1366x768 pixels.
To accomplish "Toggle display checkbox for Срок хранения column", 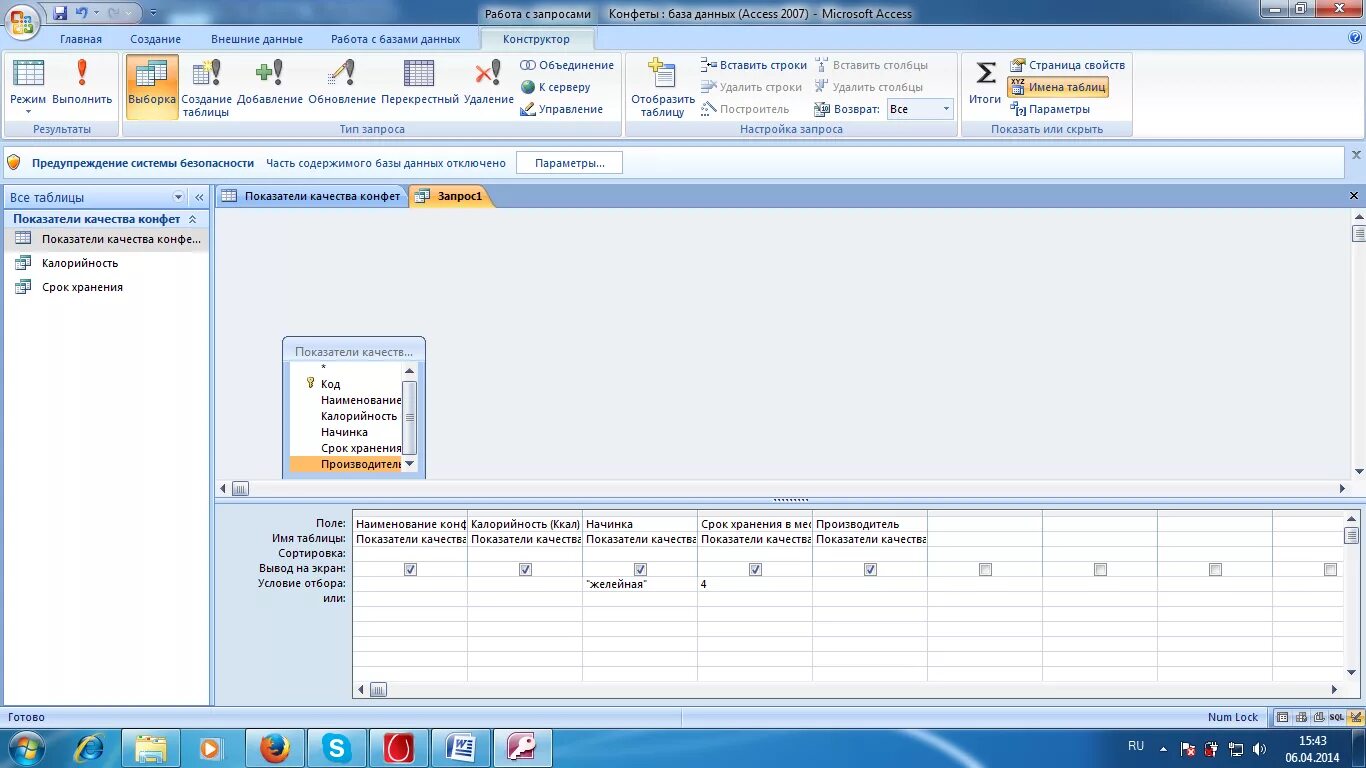I will [755, 569].
